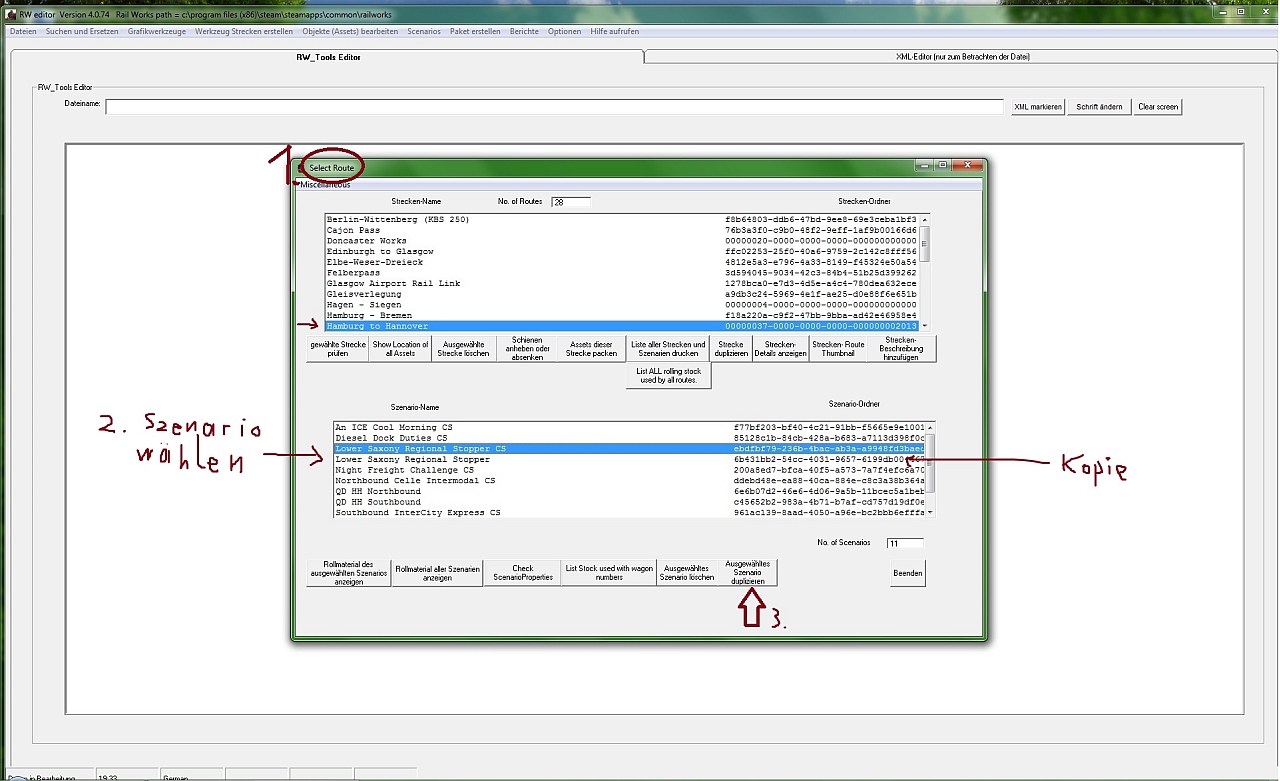Image resolution: width=1280 pixels, height=781 pixels.
Task: Click the RW editor title bar icon
Action: pyautogui.click(x=11, y=13)
